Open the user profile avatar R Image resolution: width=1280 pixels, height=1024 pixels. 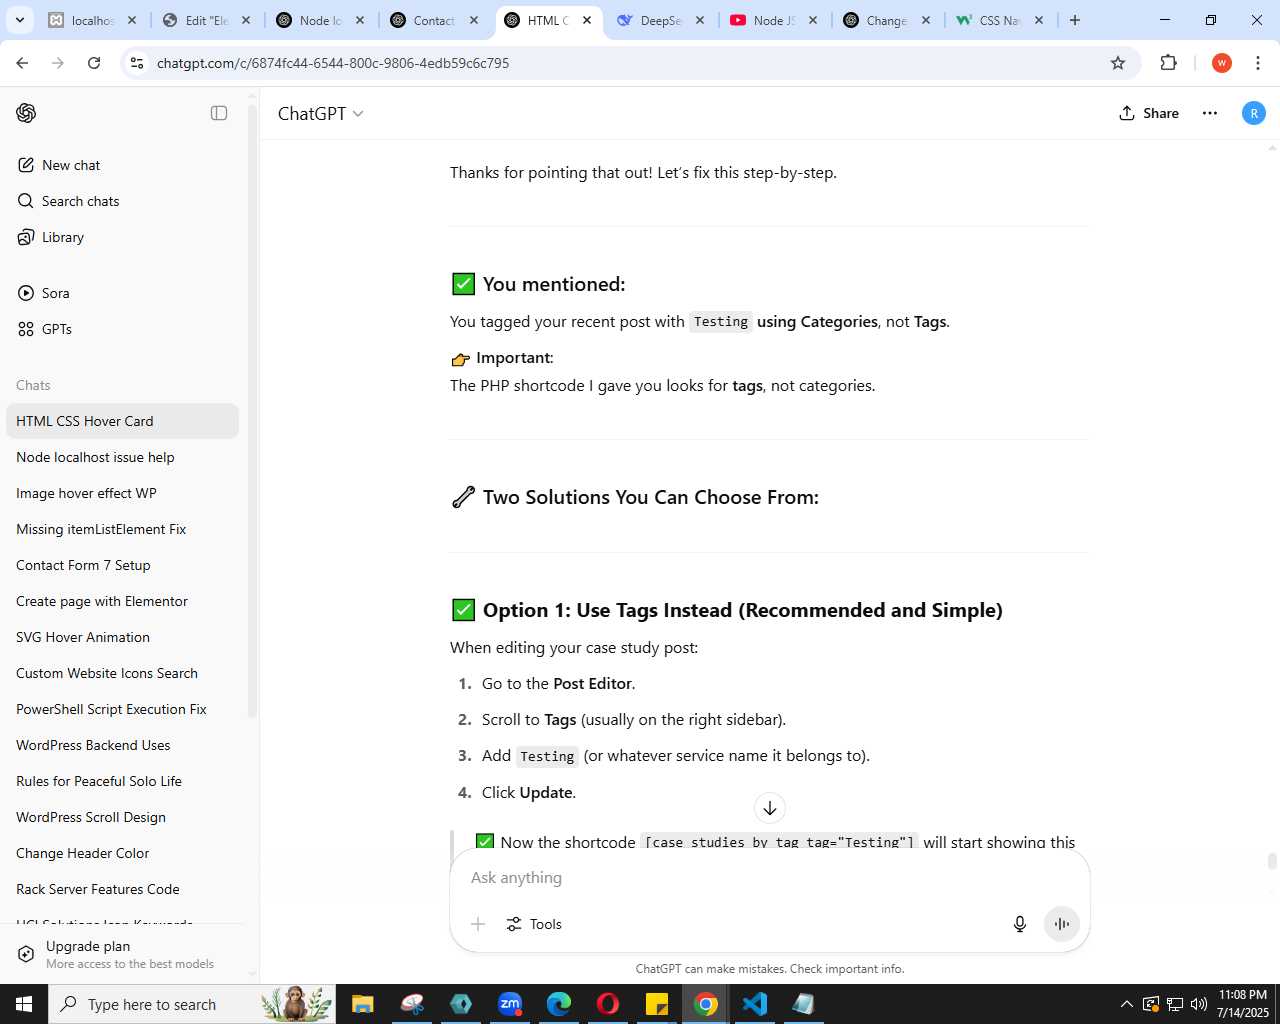1254,113
